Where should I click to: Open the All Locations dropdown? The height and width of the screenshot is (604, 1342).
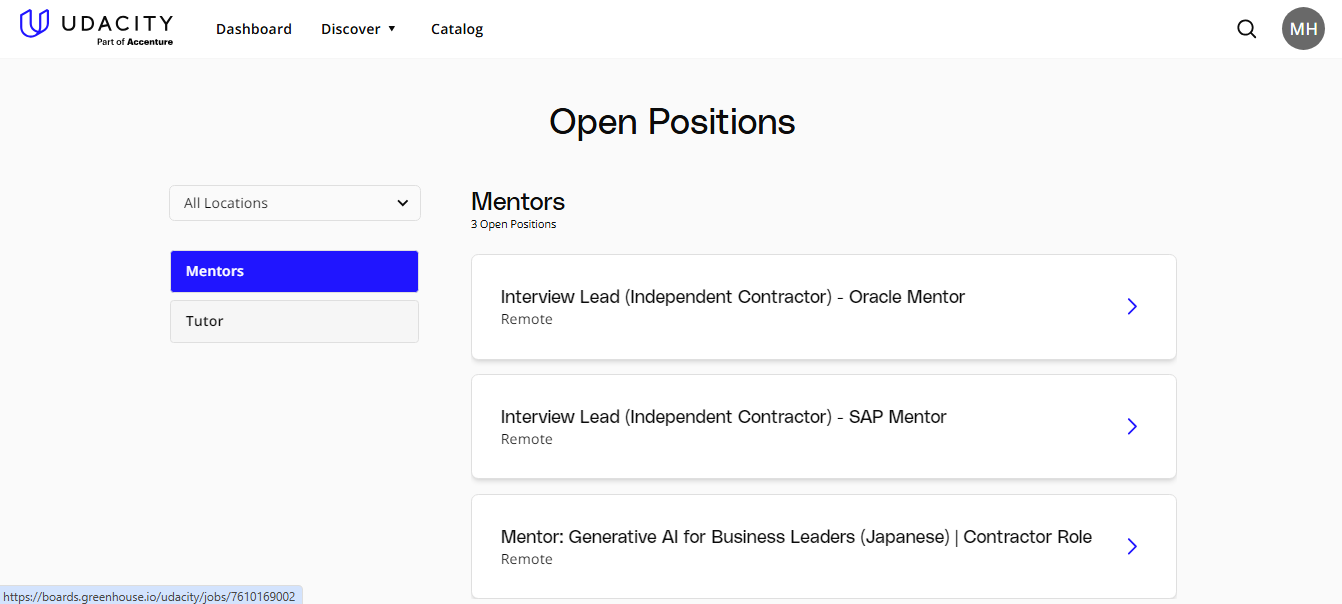coord(294,202)
